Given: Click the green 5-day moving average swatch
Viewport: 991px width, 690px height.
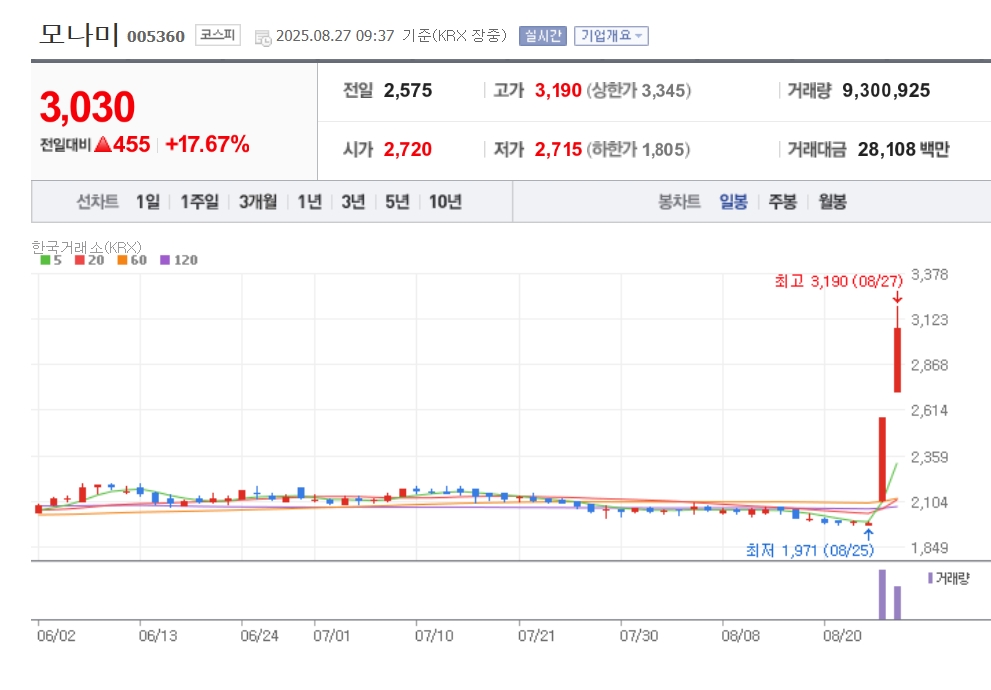Looking at the screenshot, I should click(x=46, y=260).
